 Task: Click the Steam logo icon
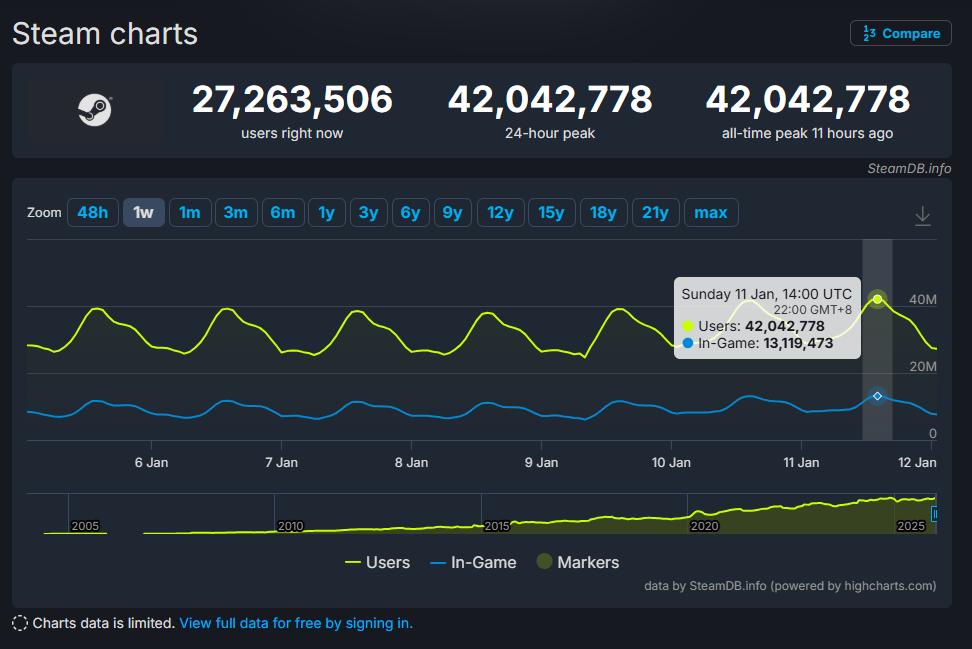(95, 110)
